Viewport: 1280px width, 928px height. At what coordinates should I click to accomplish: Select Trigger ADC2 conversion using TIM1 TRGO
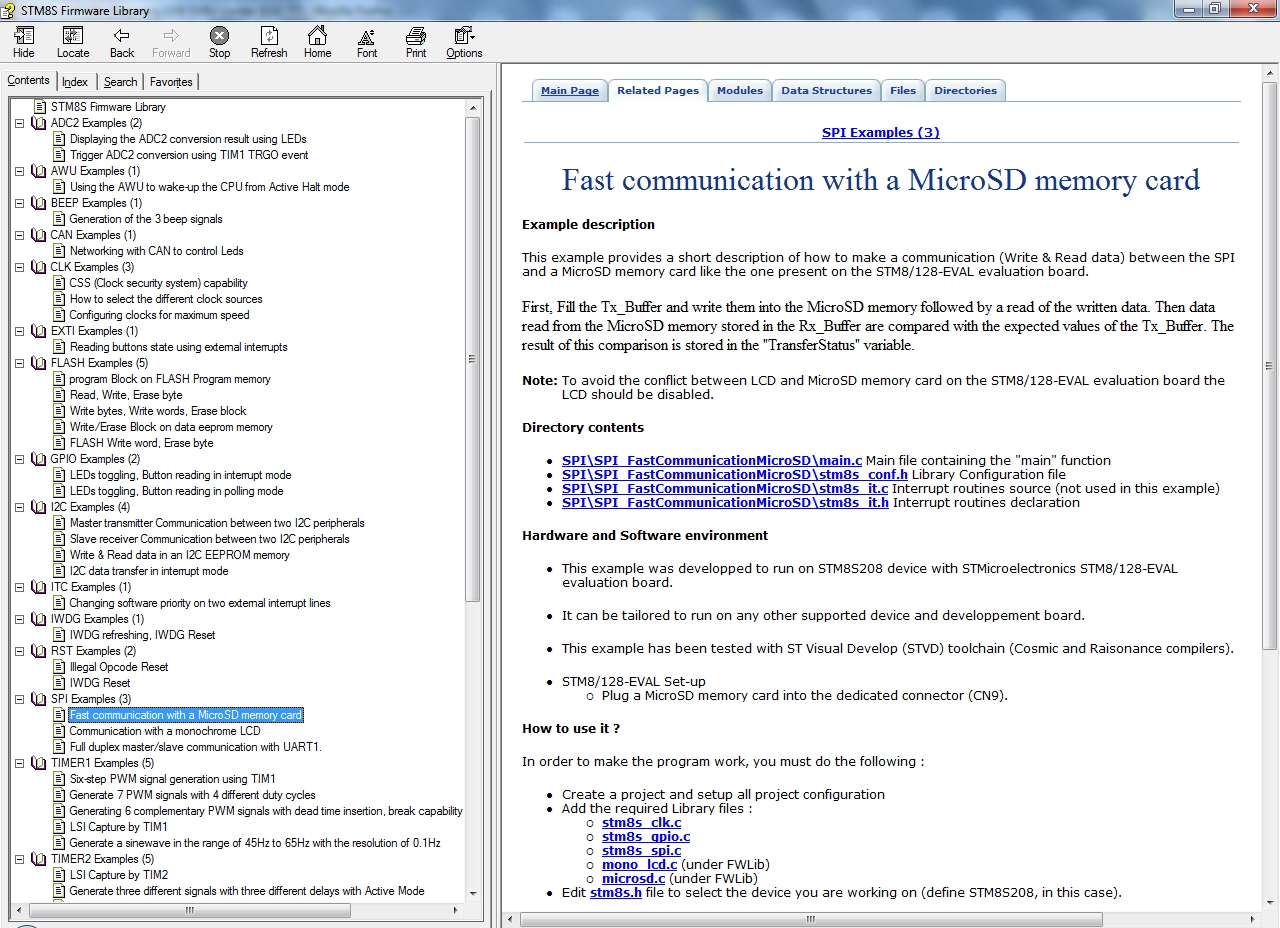pos(189,155)
